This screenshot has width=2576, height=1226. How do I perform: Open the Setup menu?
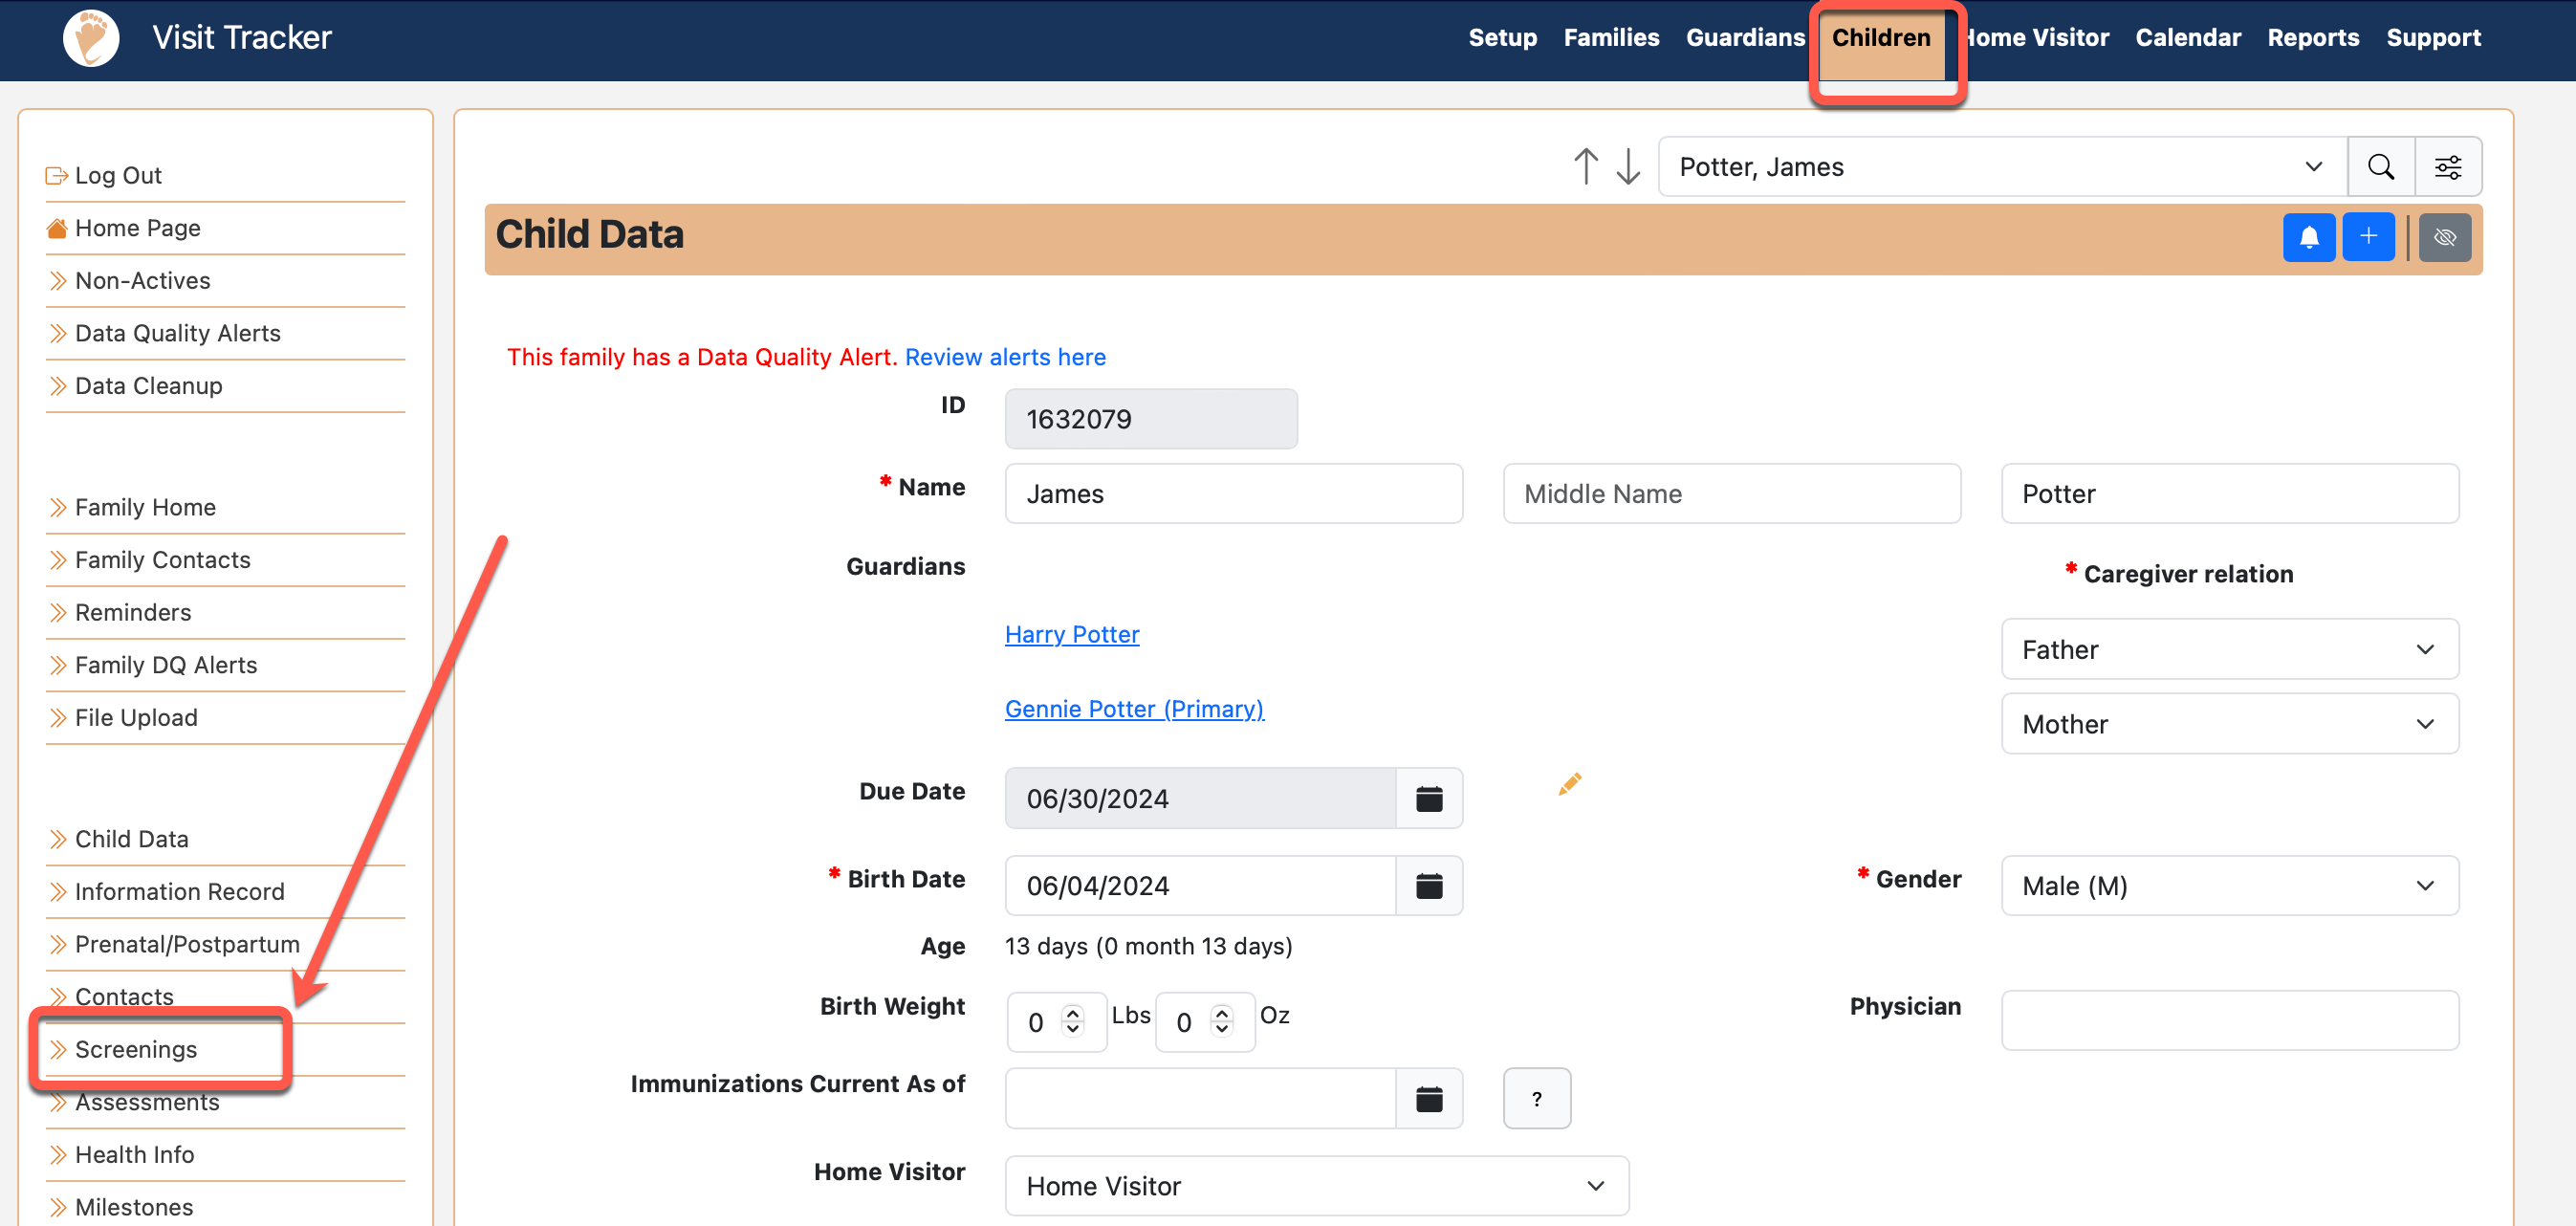(1502, 38)
